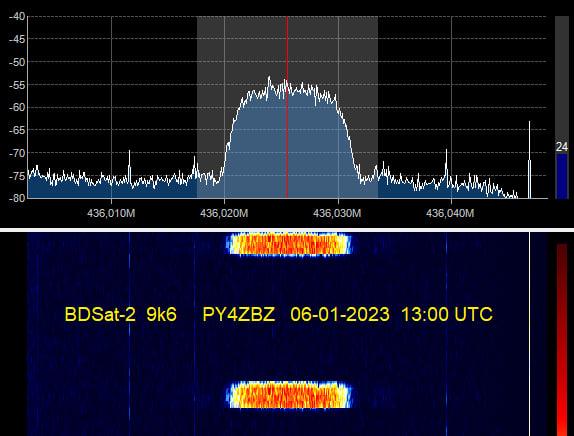Click the 436,020M frequency label
Screen dimensions: 574x436
click(224, 213)
